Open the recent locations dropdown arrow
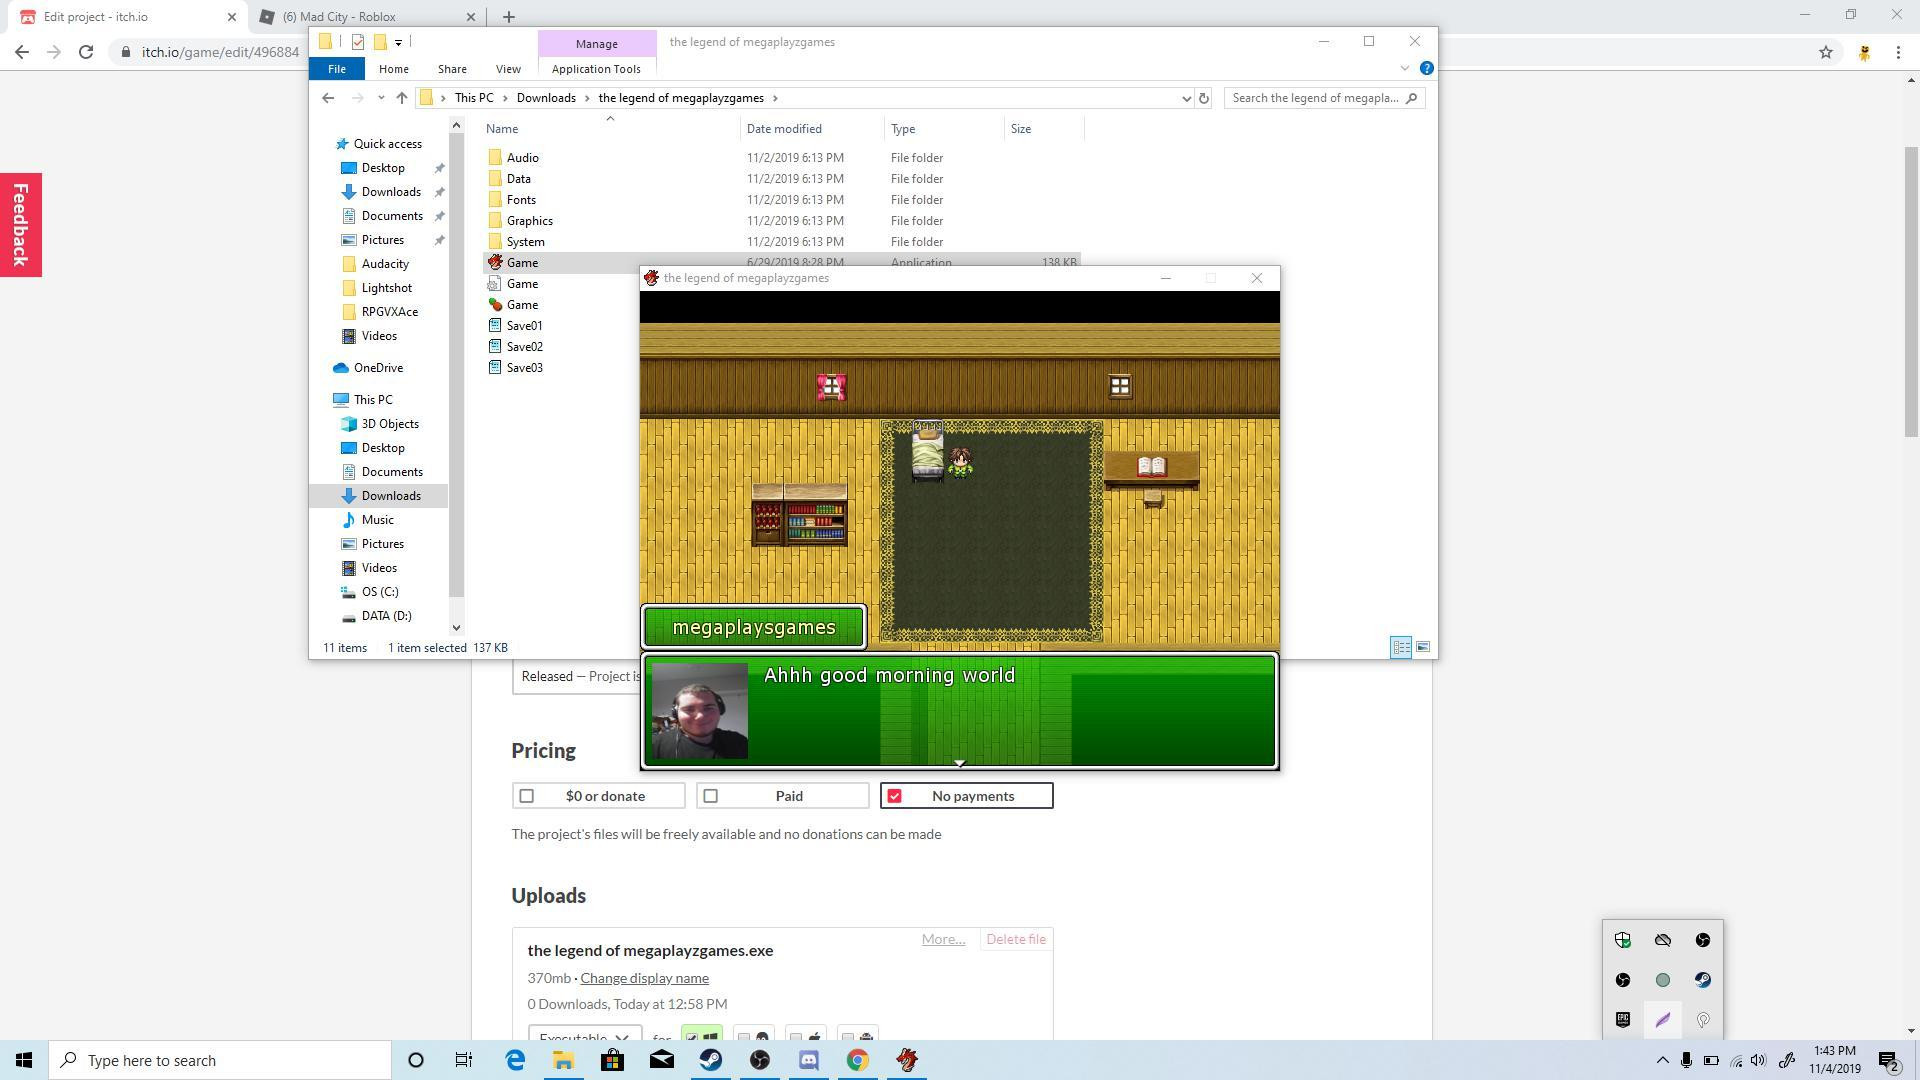 381,98
